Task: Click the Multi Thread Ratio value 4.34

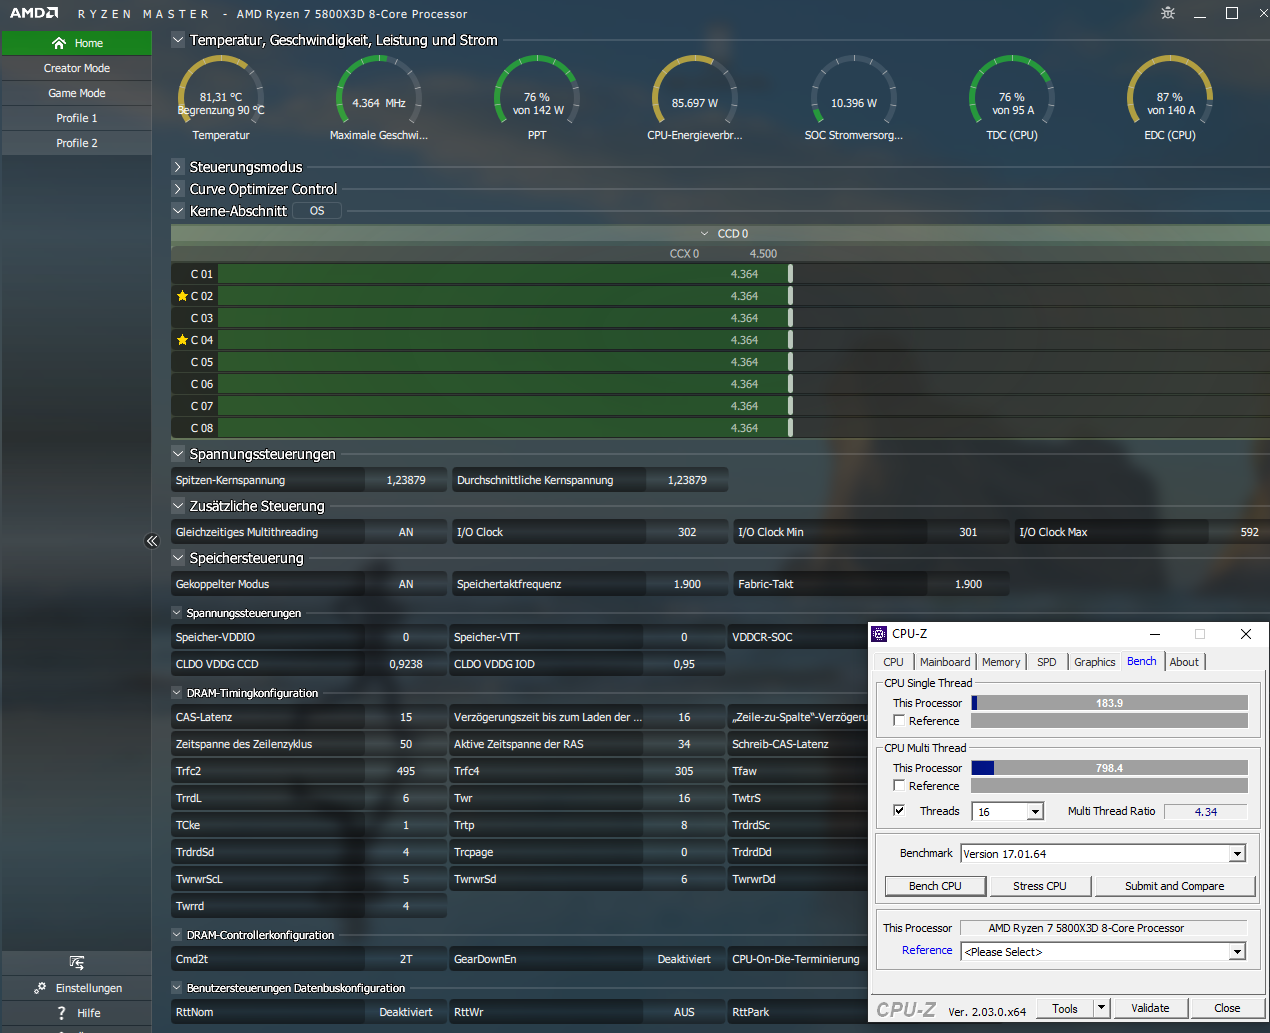Action: 1206,812
